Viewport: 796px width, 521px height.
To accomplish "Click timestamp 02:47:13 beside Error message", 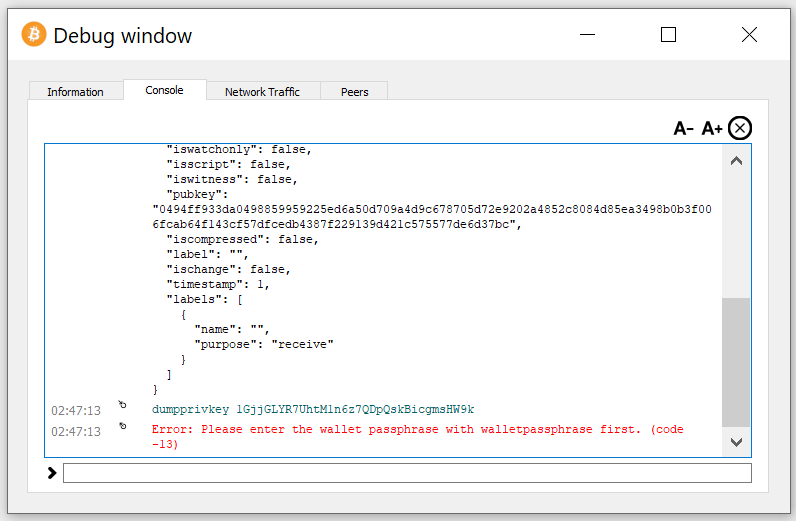I will pyautogui.click(x=76, y=432).
